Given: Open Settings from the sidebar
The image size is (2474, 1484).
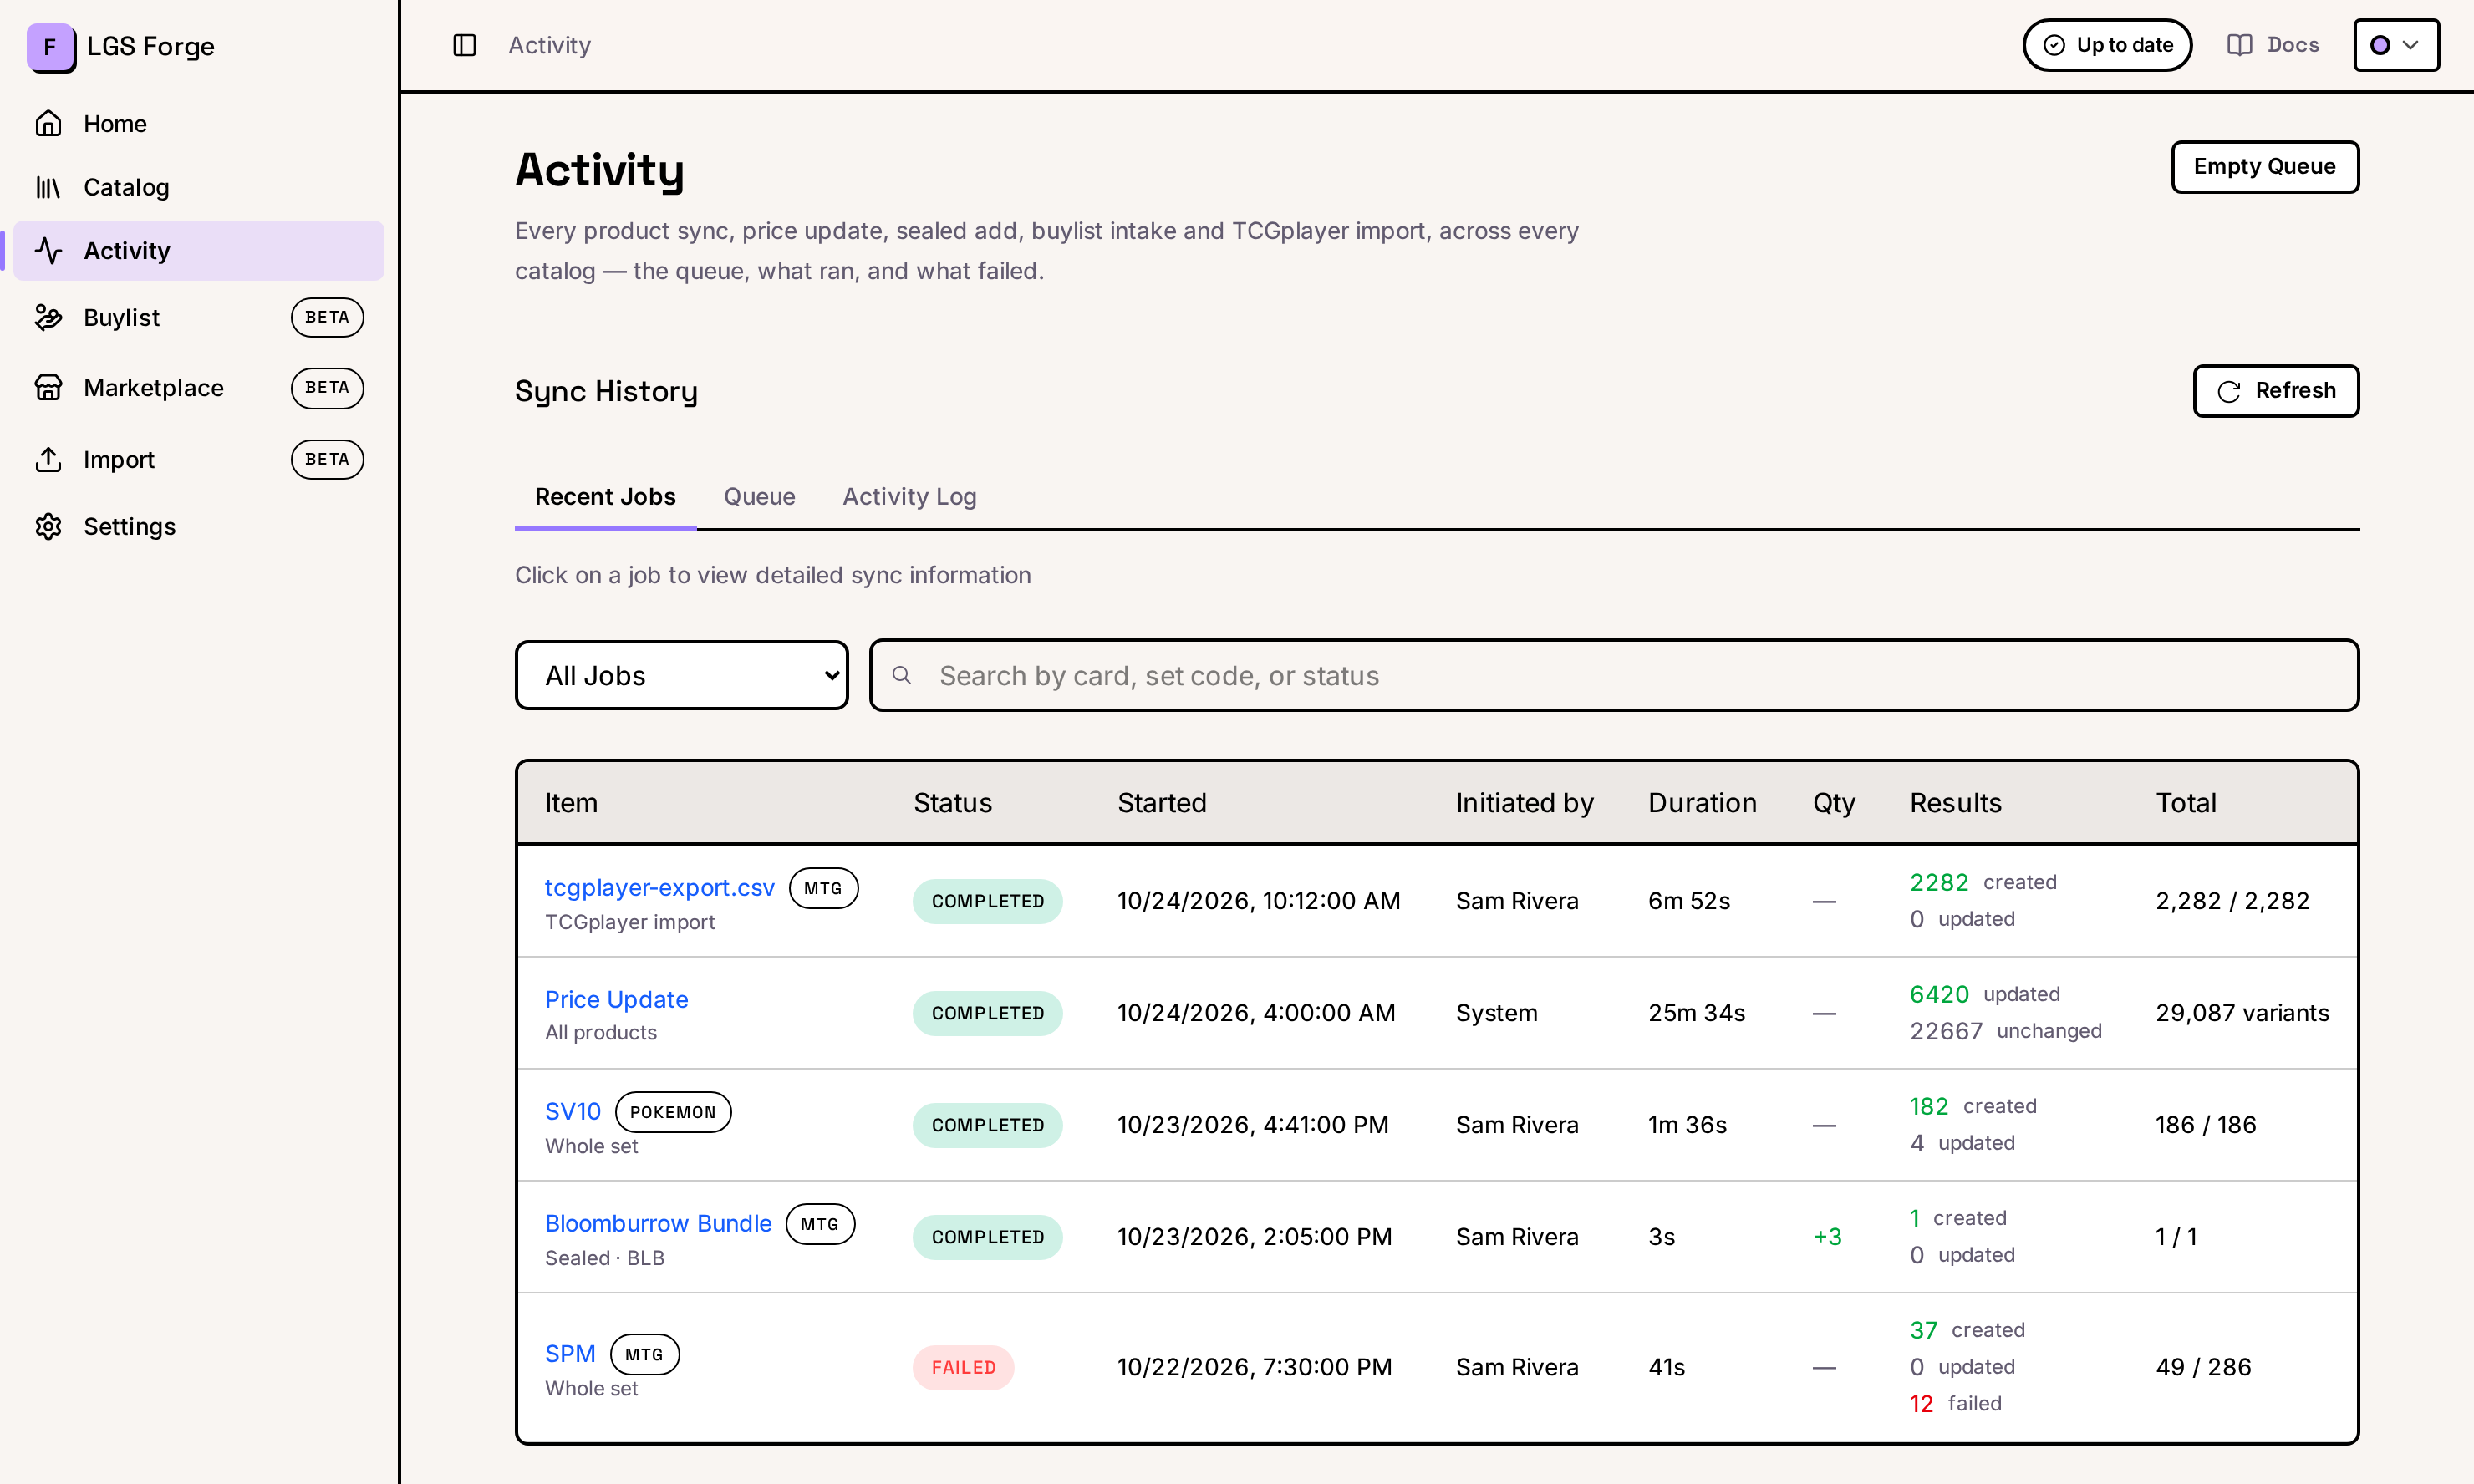Looking at the screenshot, I should [x=198, y=526].
